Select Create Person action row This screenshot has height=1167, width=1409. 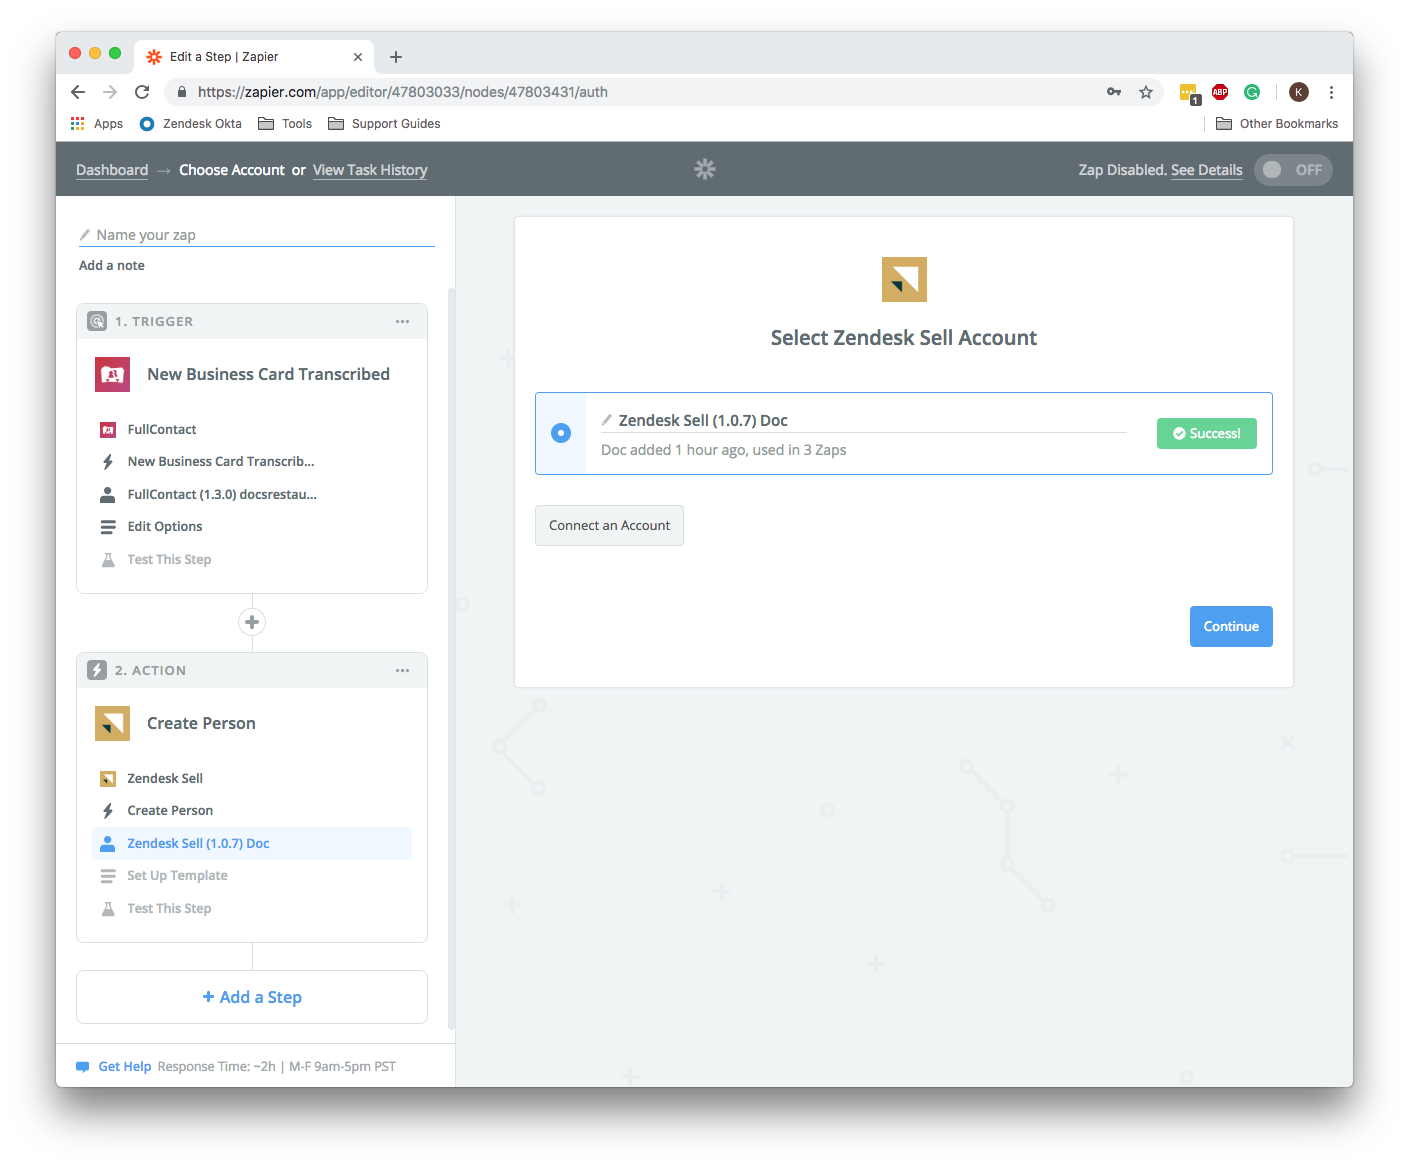(252, 810)
